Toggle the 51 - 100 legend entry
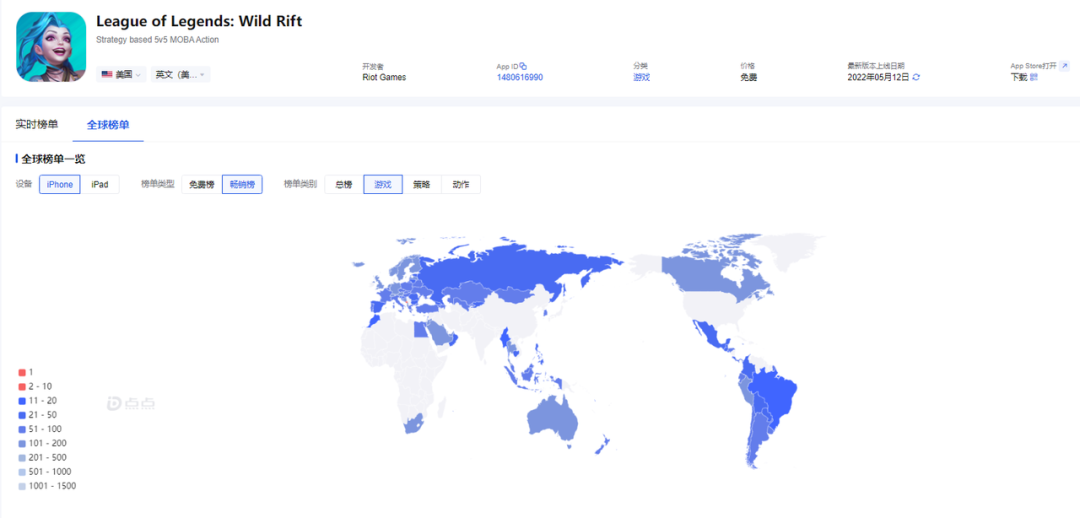This screenshot has width=1080, height=518. (x=40, y=429)
